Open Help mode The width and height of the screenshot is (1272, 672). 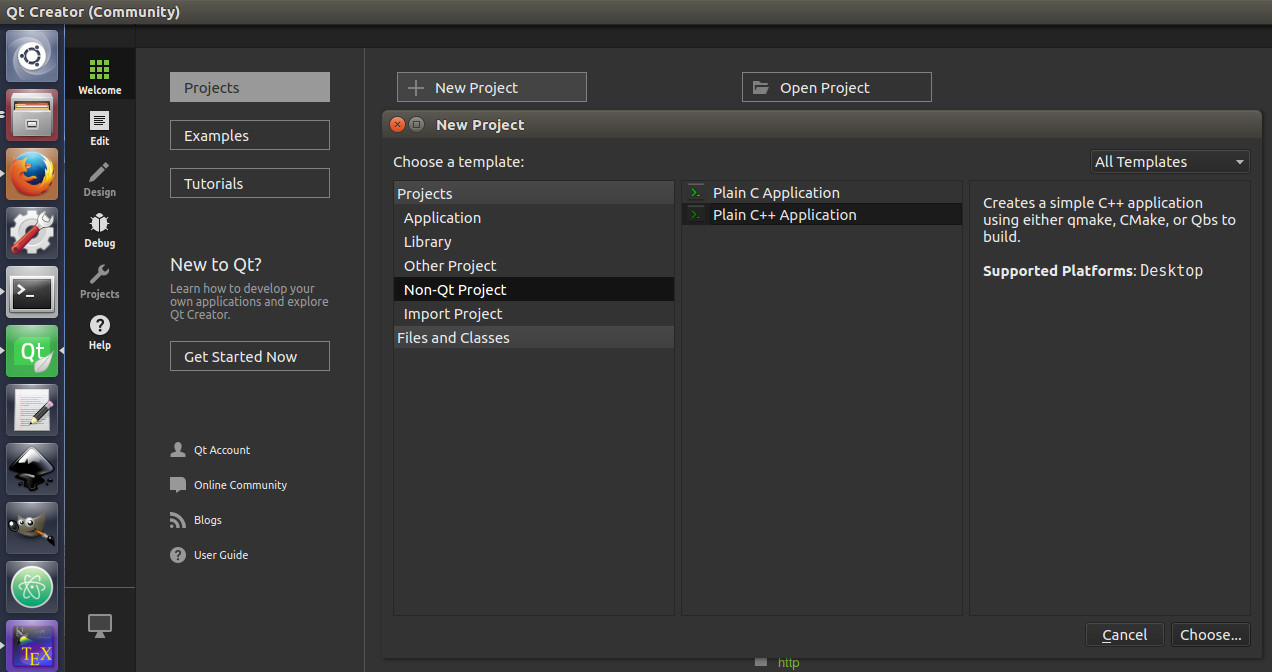[x=99, y=331]
